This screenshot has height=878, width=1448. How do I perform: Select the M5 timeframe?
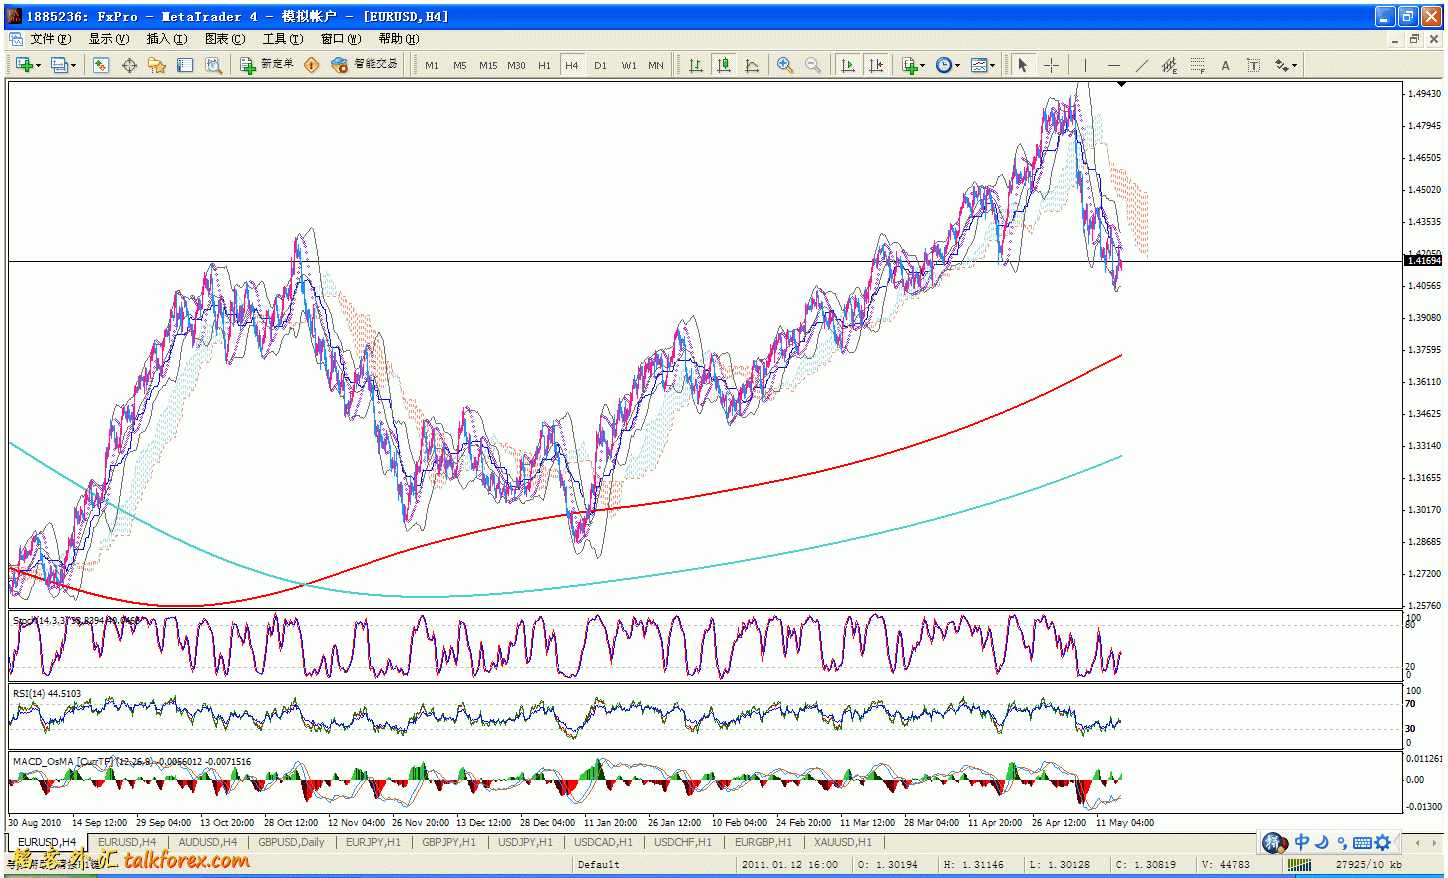pyautogui.click(x=460, y=65)
